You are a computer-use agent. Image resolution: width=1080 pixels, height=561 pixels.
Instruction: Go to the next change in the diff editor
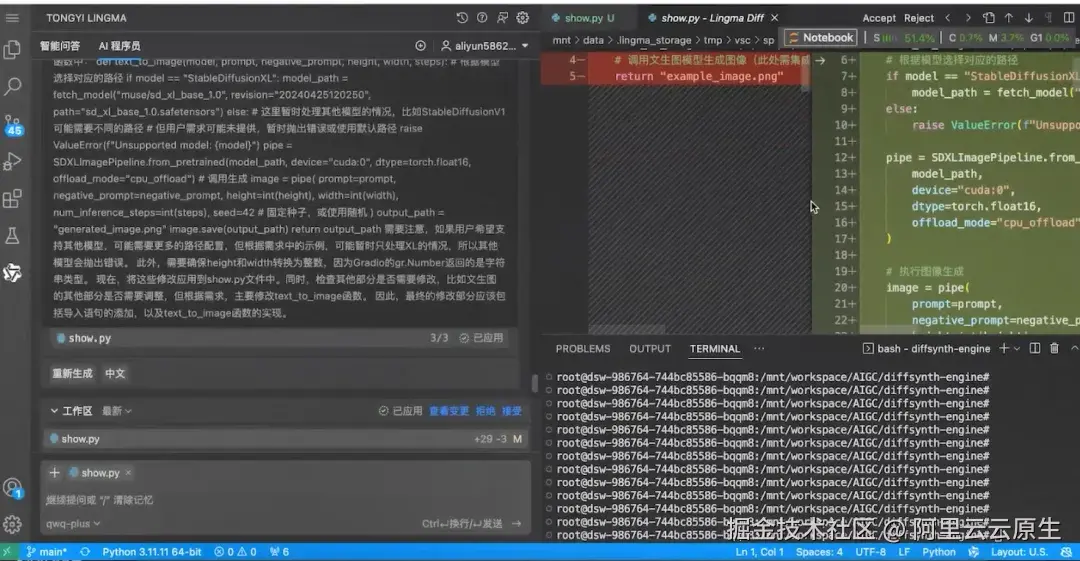tap(968, 18)
